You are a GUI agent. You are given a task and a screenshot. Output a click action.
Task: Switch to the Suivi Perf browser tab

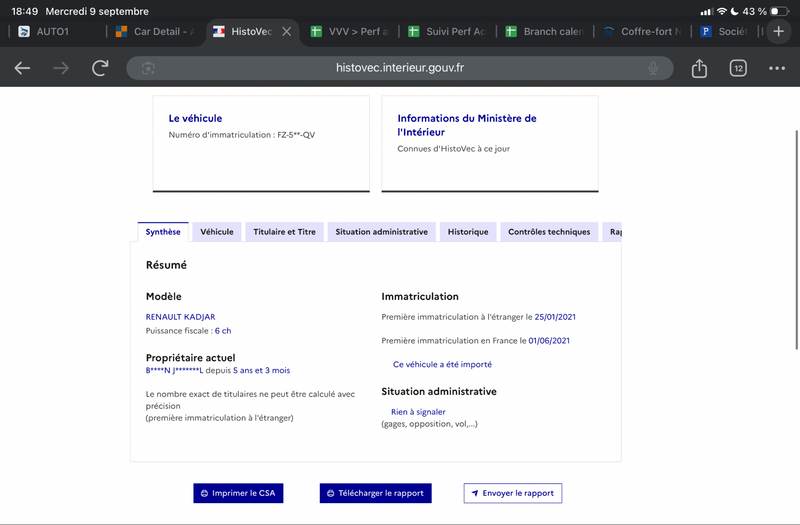[447, 32]
